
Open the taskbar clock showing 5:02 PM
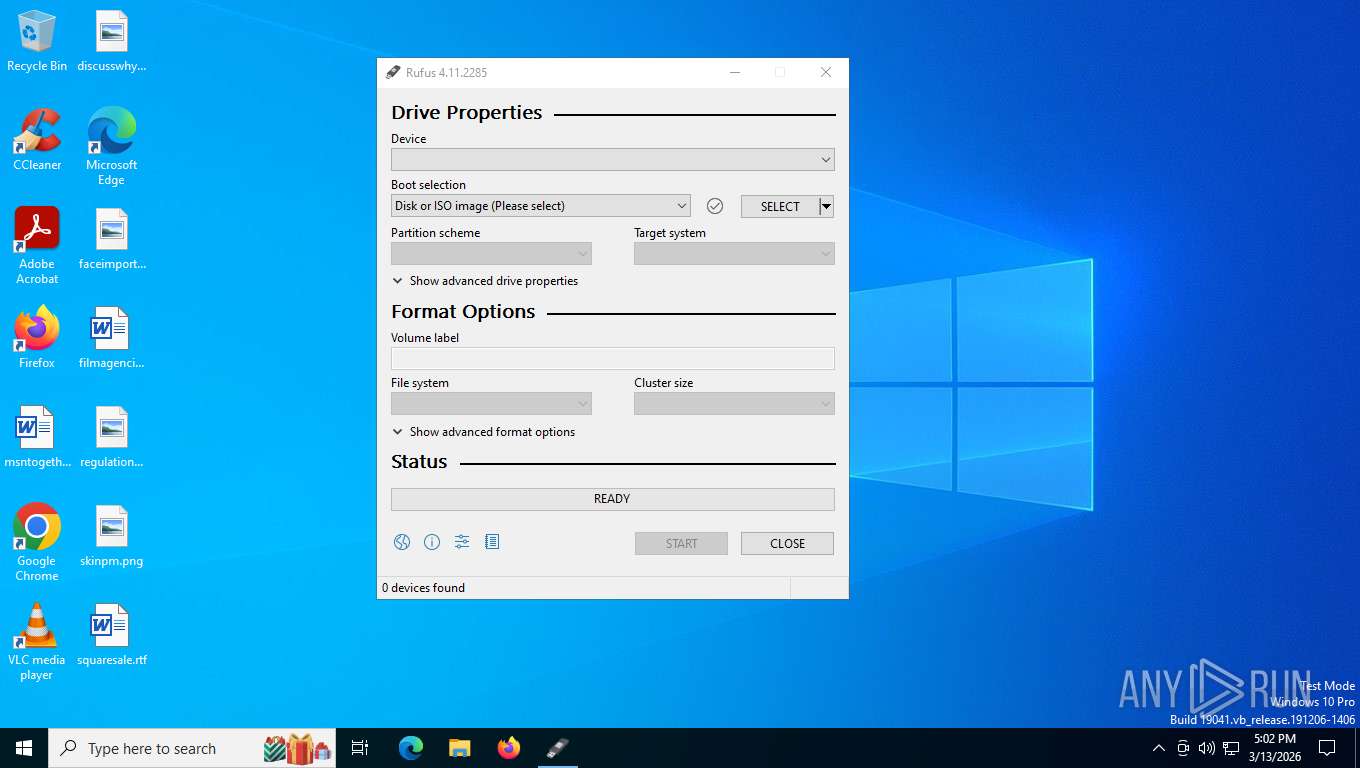point(1274,748)
